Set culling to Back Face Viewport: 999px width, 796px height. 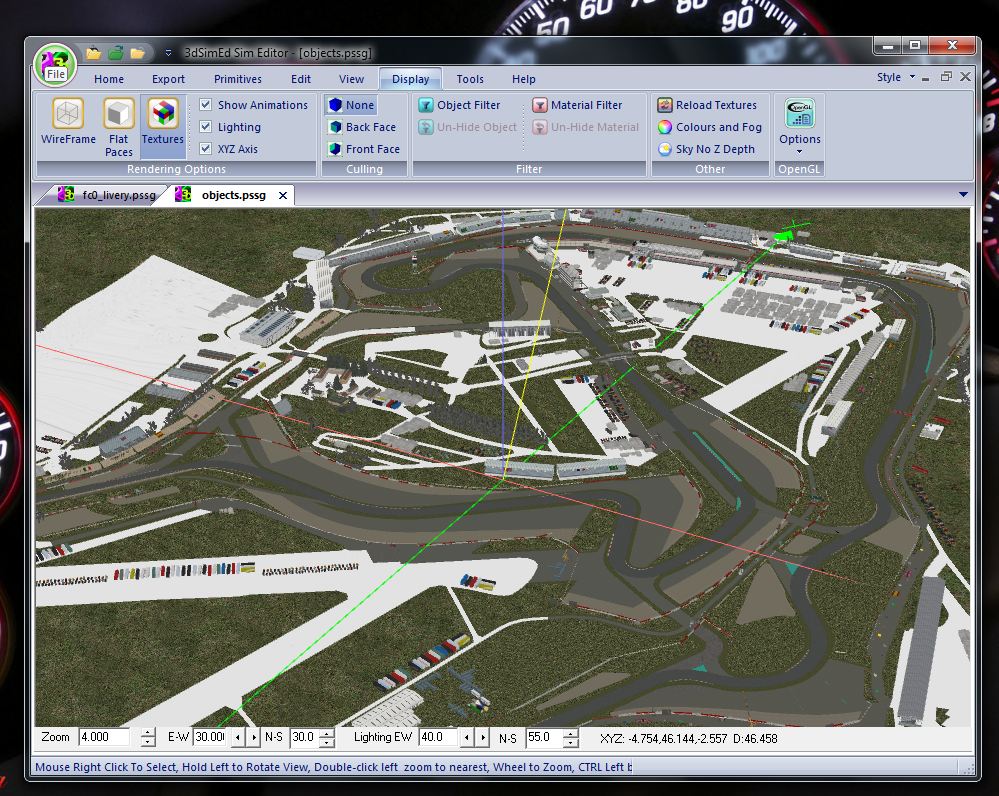[362, 127]
